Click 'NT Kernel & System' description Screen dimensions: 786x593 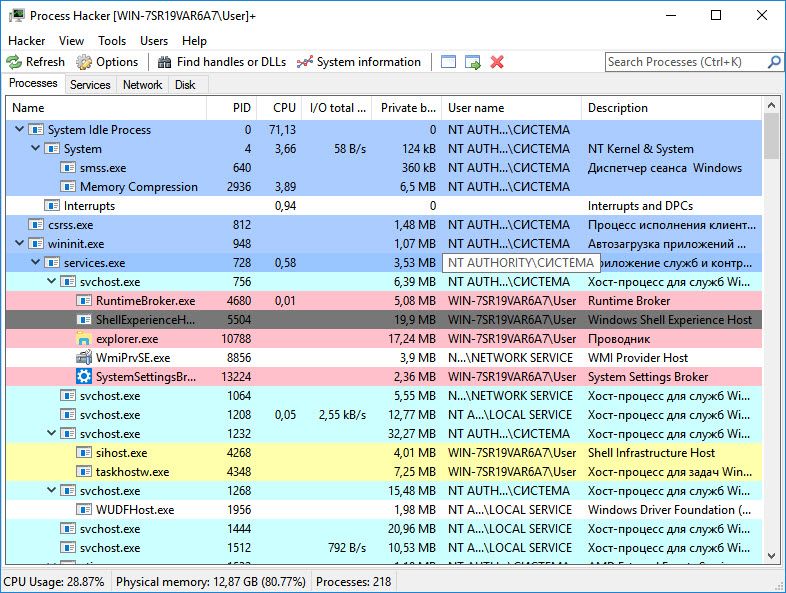[641, 149]
